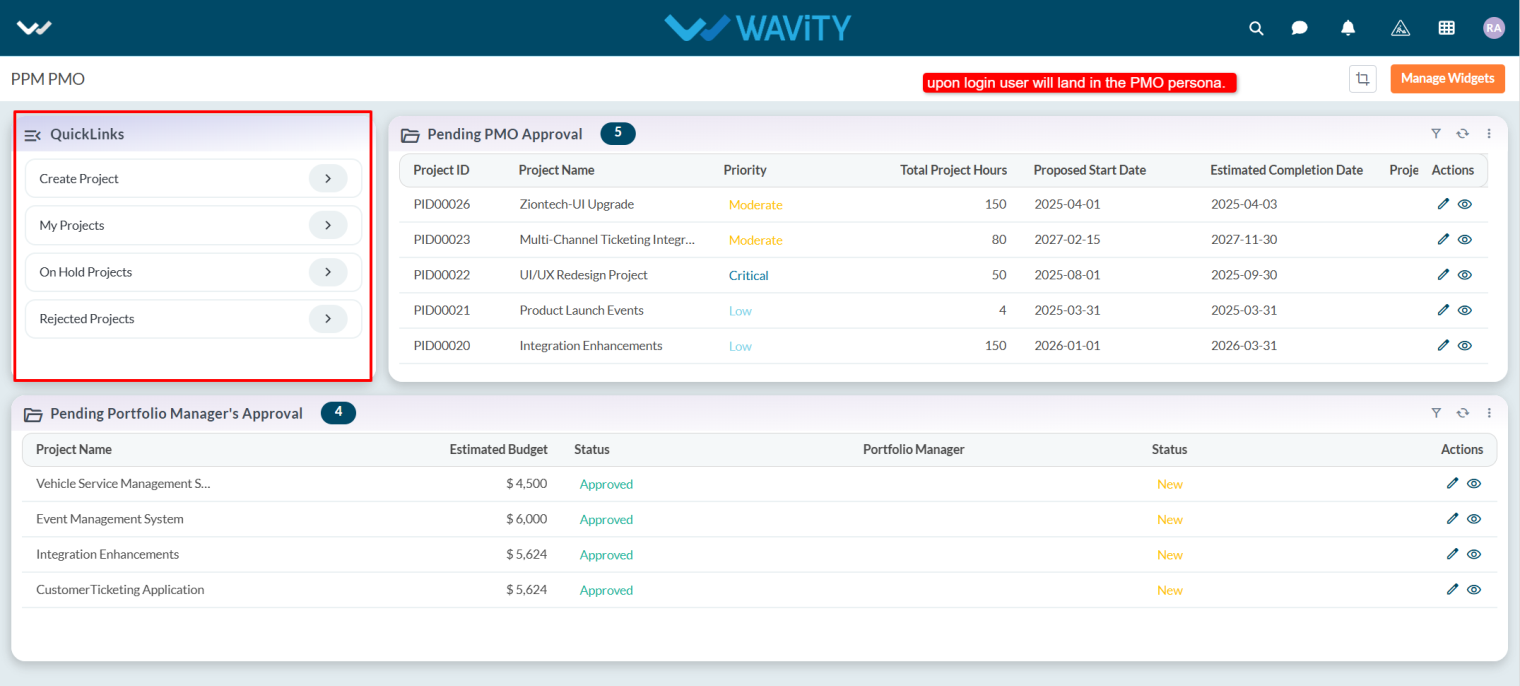Click Portfolio Manager column header
The height and width of the screenshot is (686, 1520).
tap(914, 450)
